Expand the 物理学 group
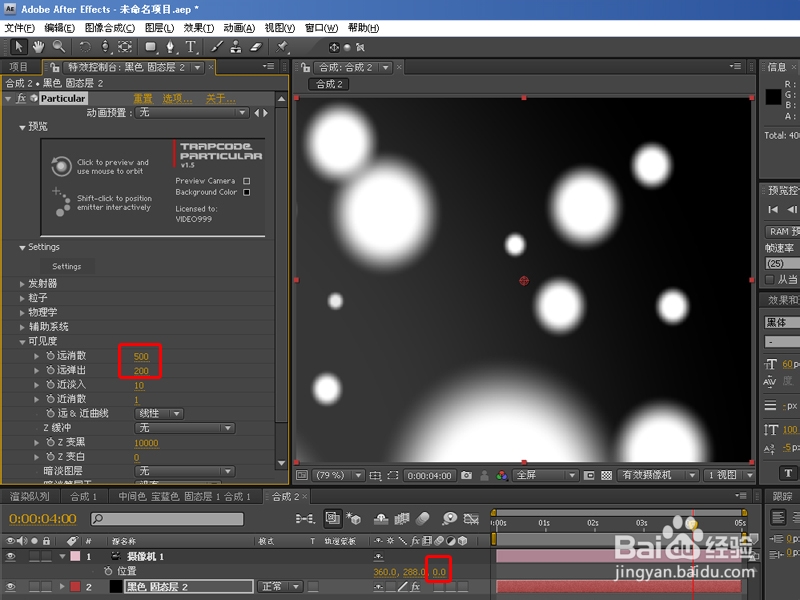Image resolution: width=800 pixels, height=600 pixels. [x=22, y=312]
